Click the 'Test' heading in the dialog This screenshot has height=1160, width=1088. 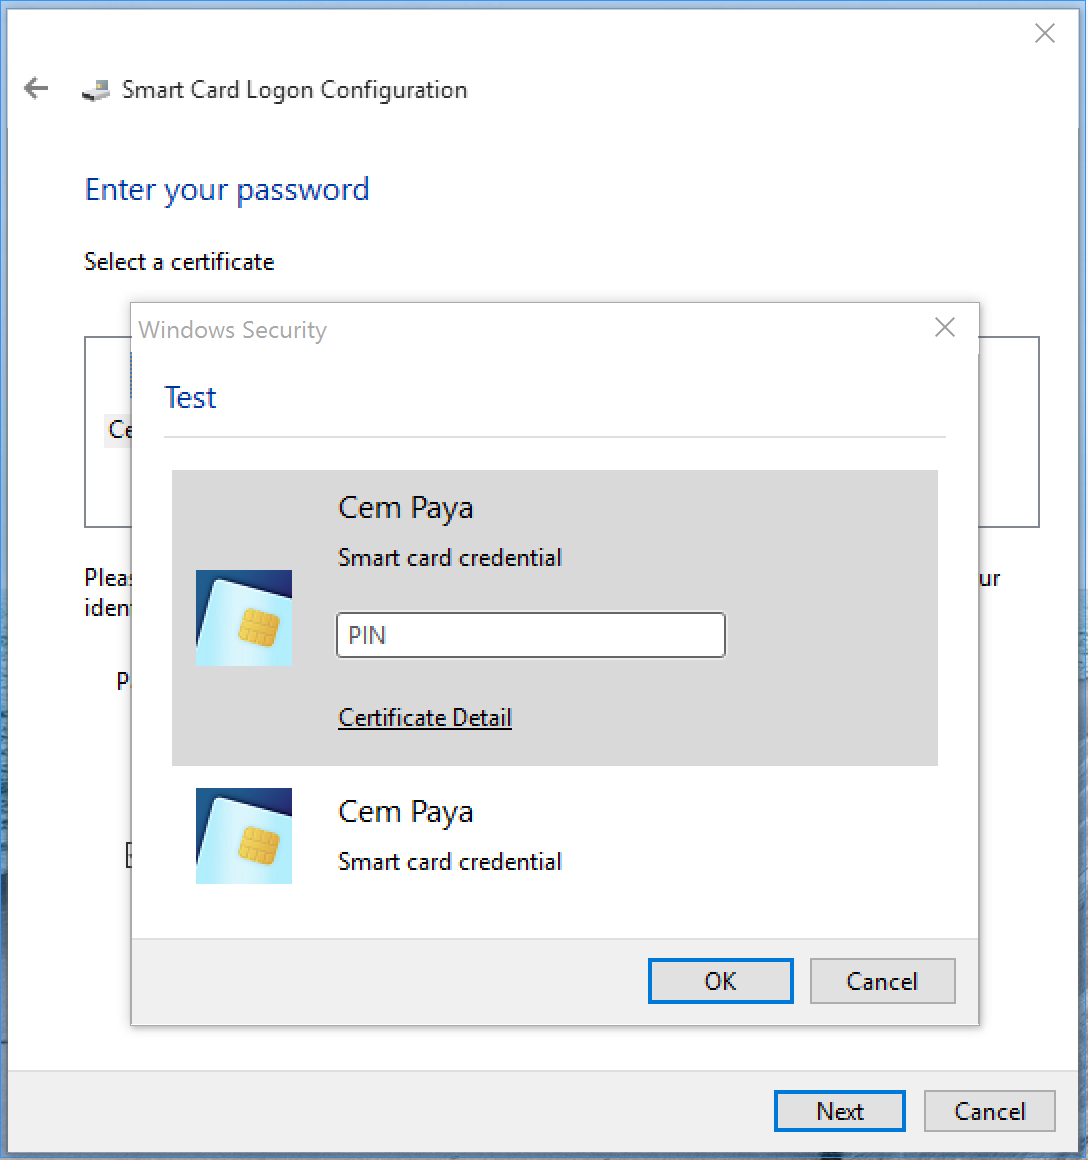click(x=190, y=398)
